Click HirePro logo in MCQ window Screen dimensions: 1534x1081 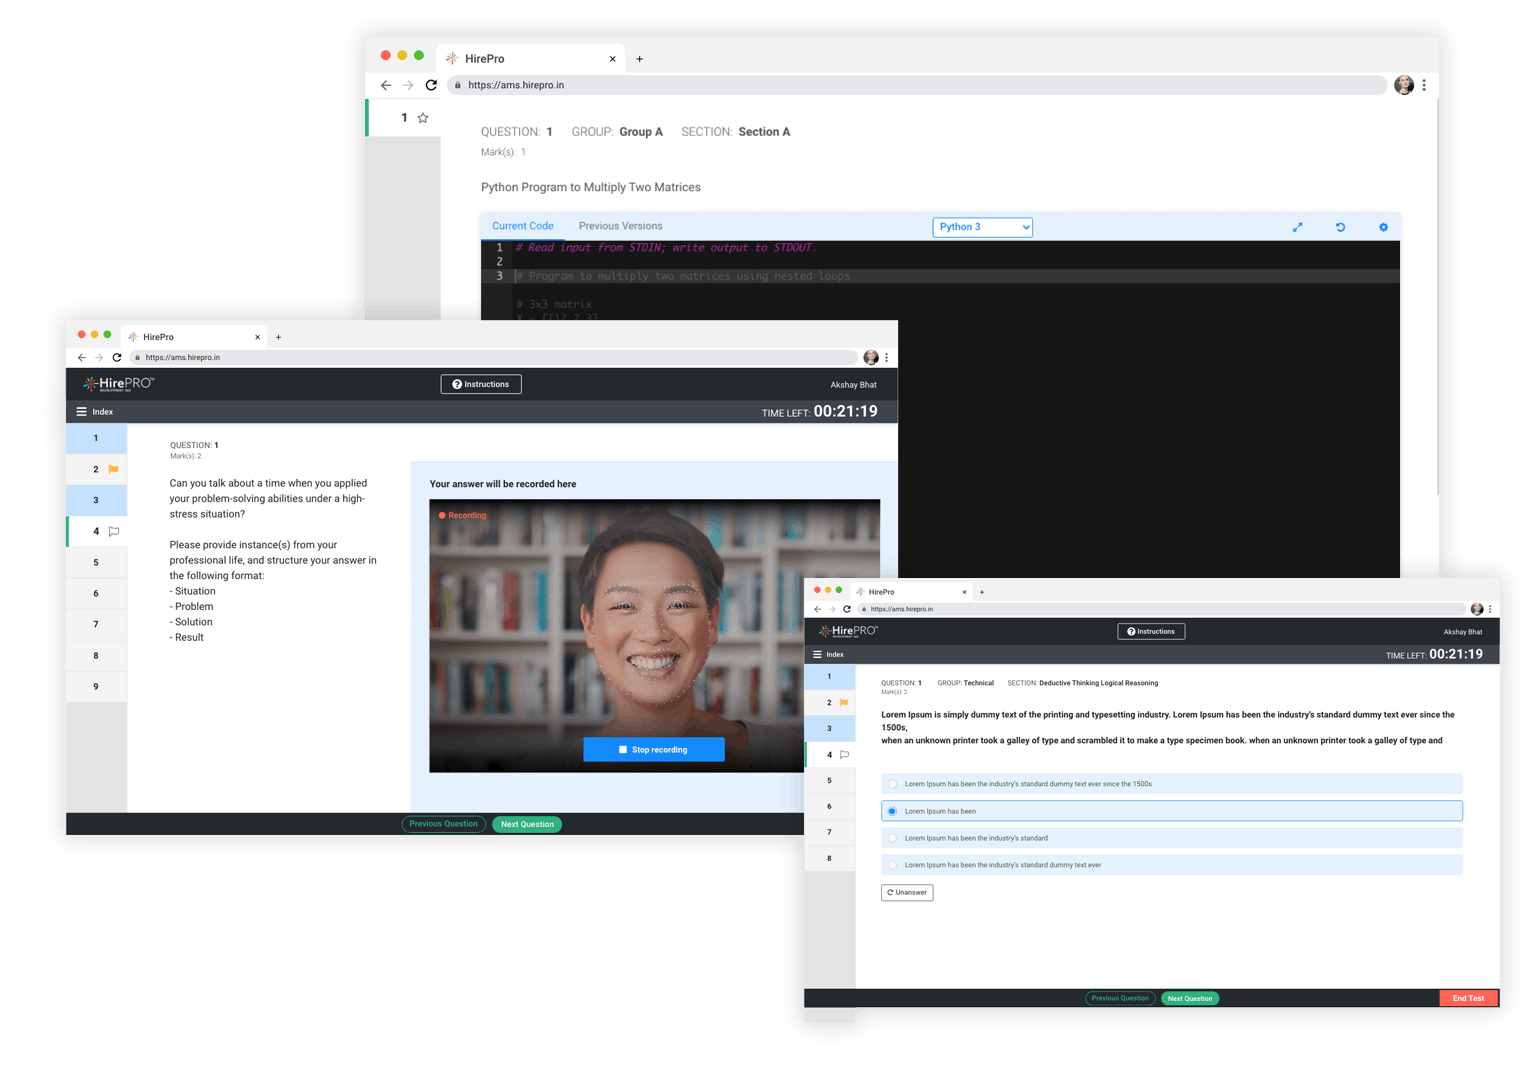(848, 631)
